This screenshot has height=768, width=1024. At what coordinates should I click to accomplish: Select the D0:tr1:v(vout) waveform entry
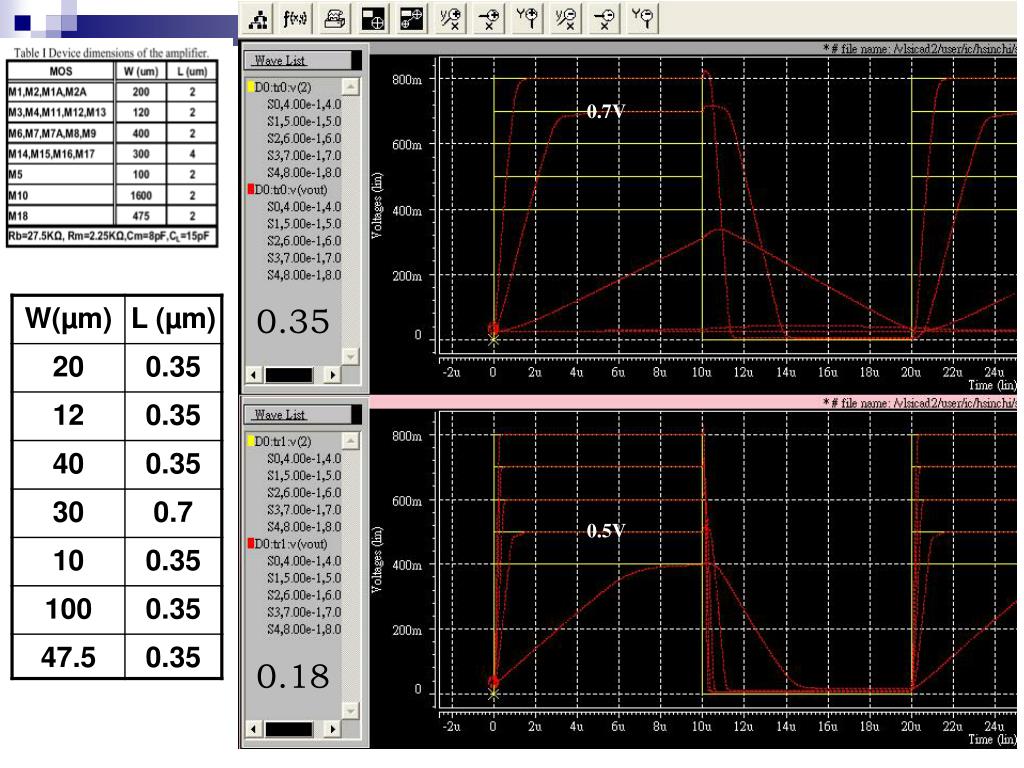coord(291,543)
